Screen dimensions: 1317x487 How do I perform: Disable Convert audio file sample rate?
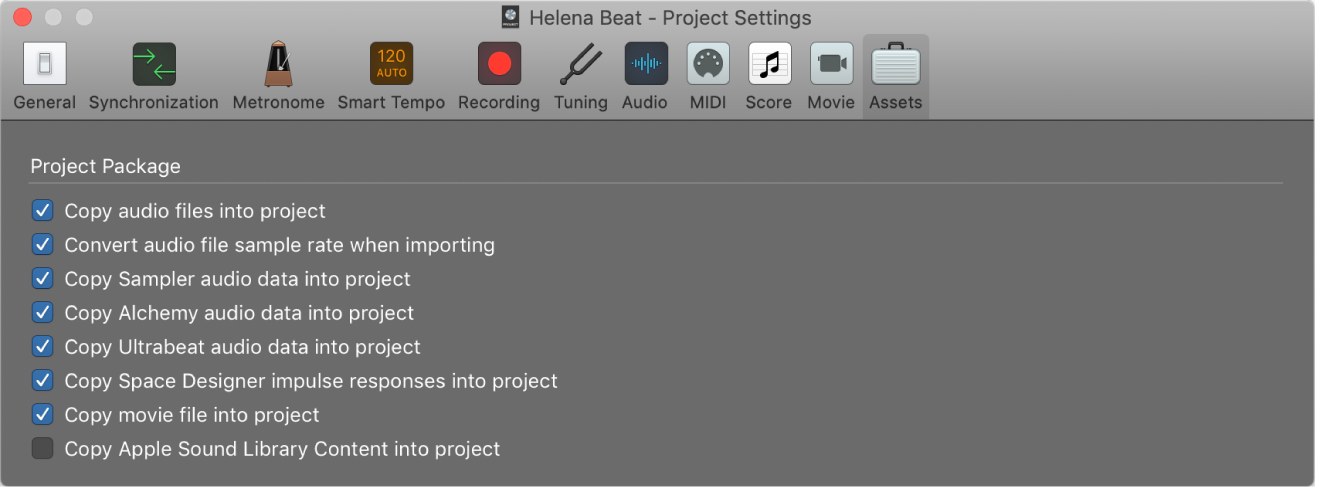coord(42,245)
